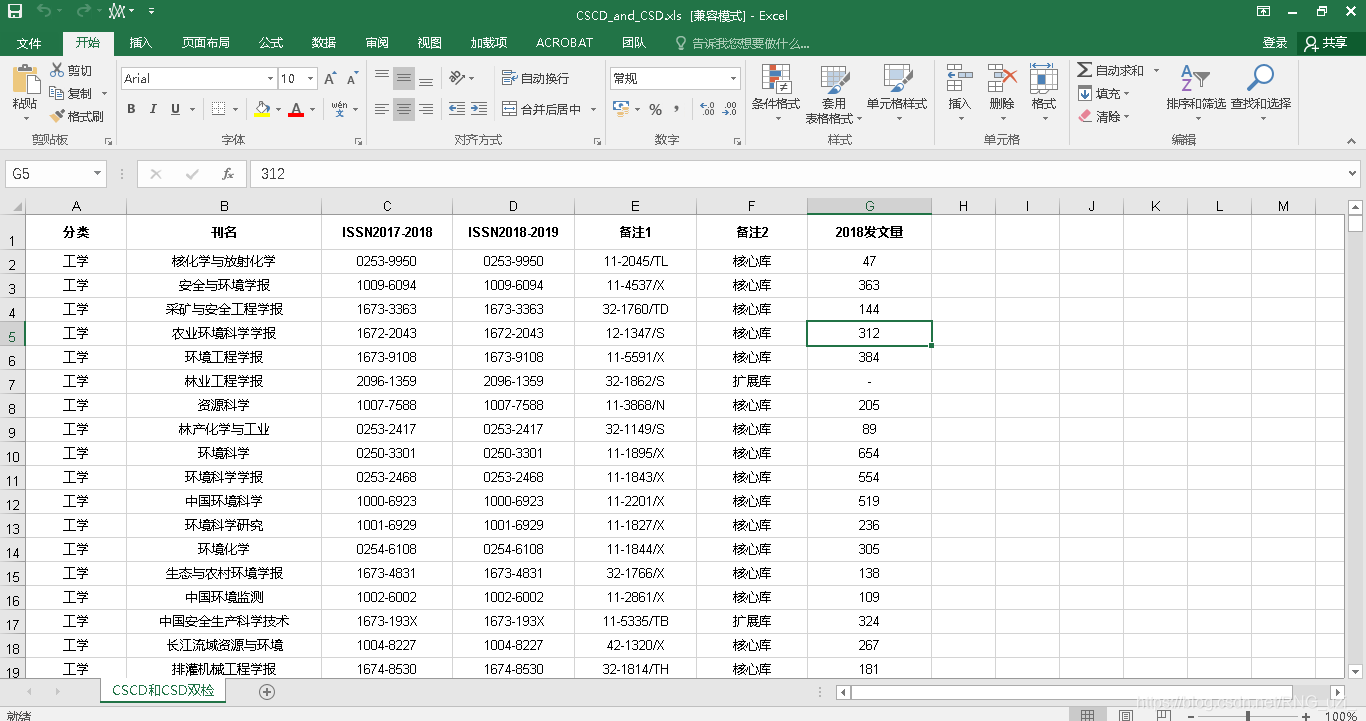Click the borders icon
The height and width of the screenshot is (721, 1366).
pos(218,109)
